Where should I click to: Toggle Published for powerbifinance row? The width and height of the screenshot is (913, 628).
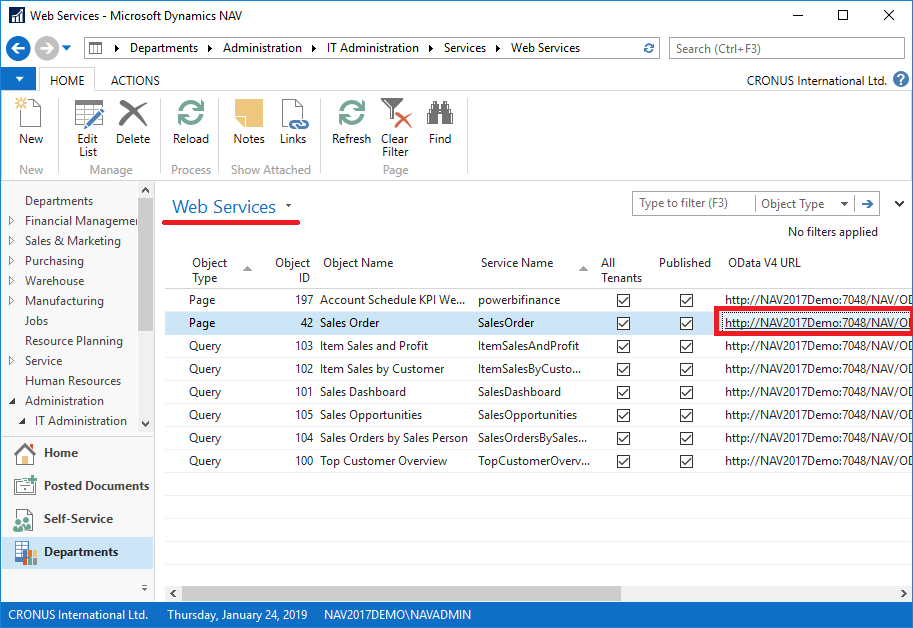[x=686, y=300]
